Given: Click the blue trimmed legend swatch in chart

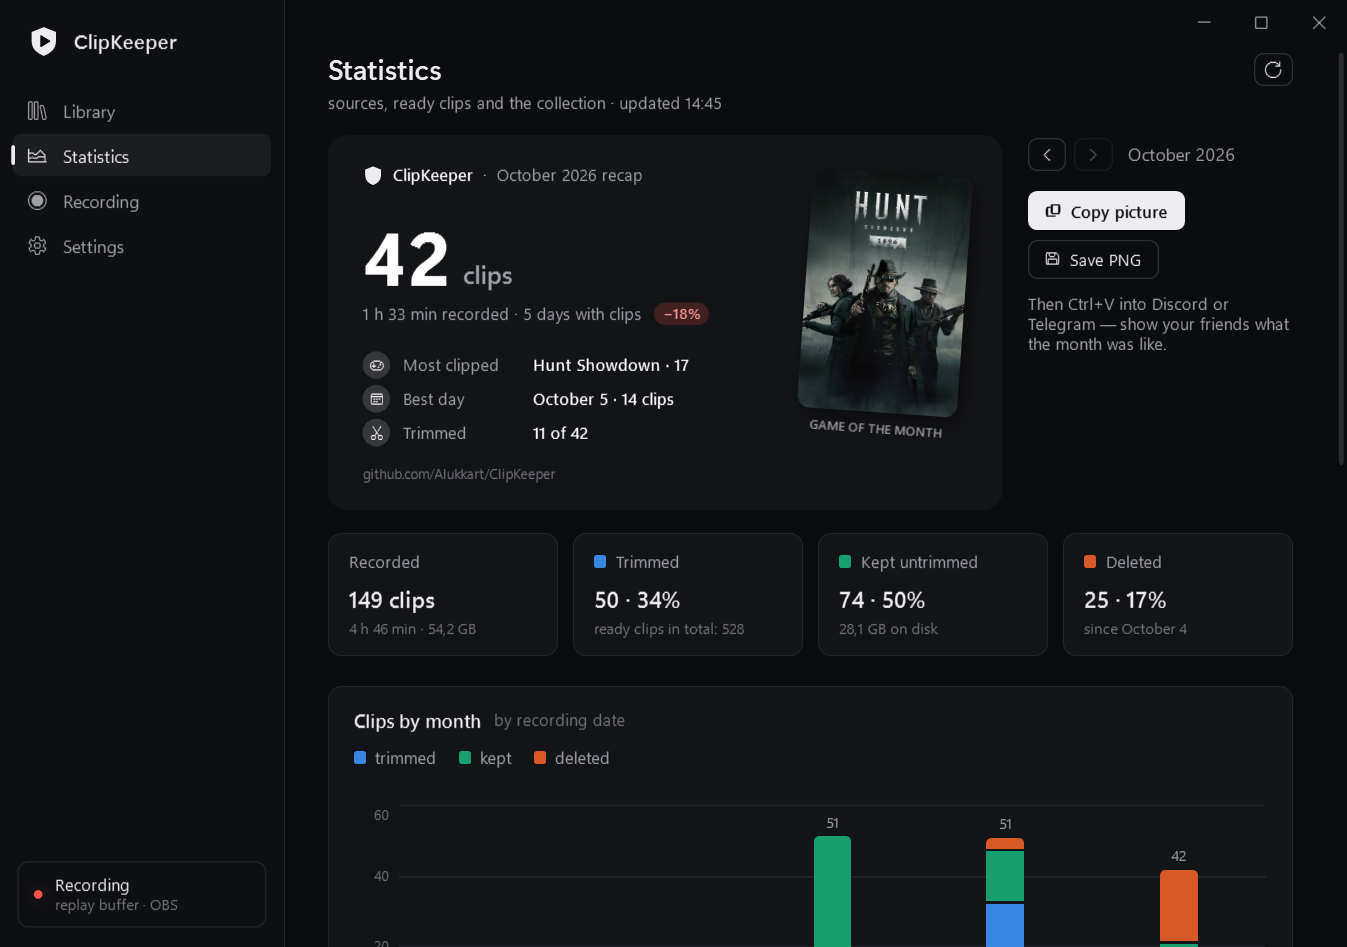Looking at the screenshot, I should pyautogui.click(x=360, y=758).
